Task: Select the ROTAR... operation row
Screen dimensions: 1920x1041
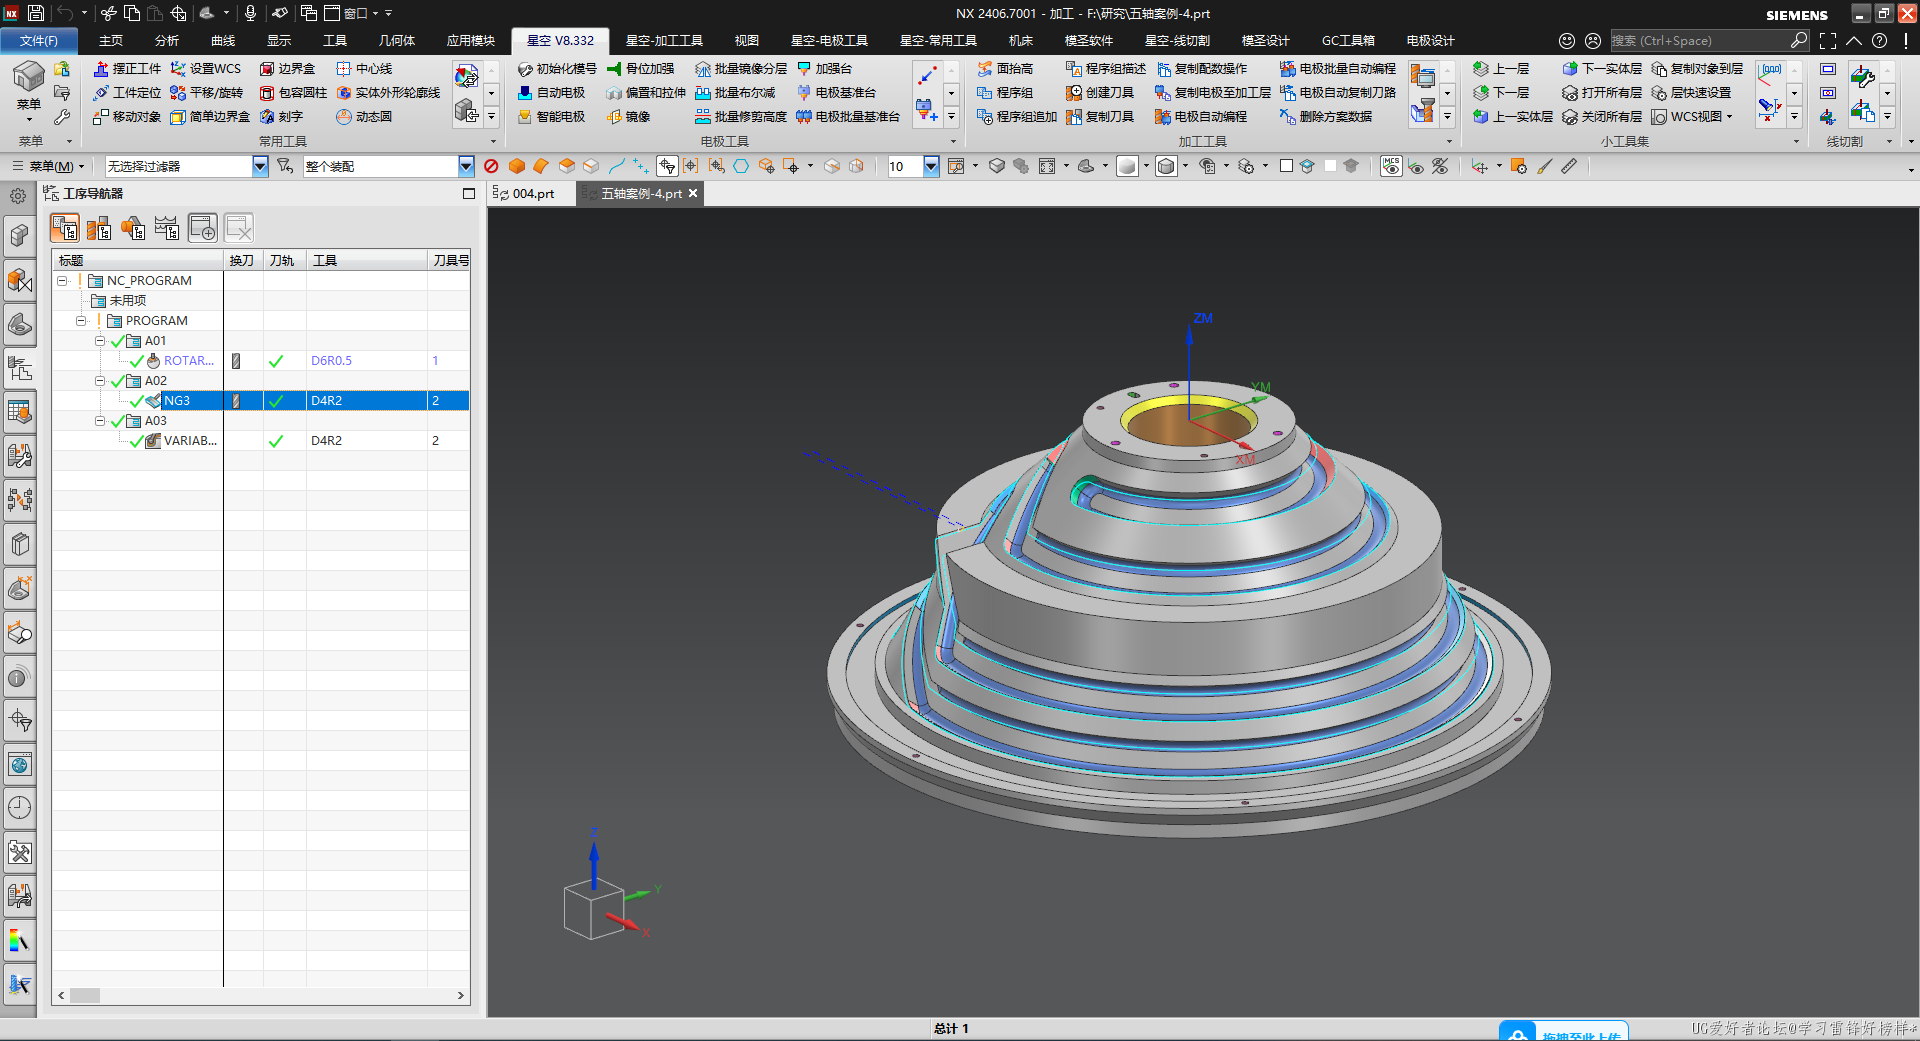Action: tap(261, 360)
